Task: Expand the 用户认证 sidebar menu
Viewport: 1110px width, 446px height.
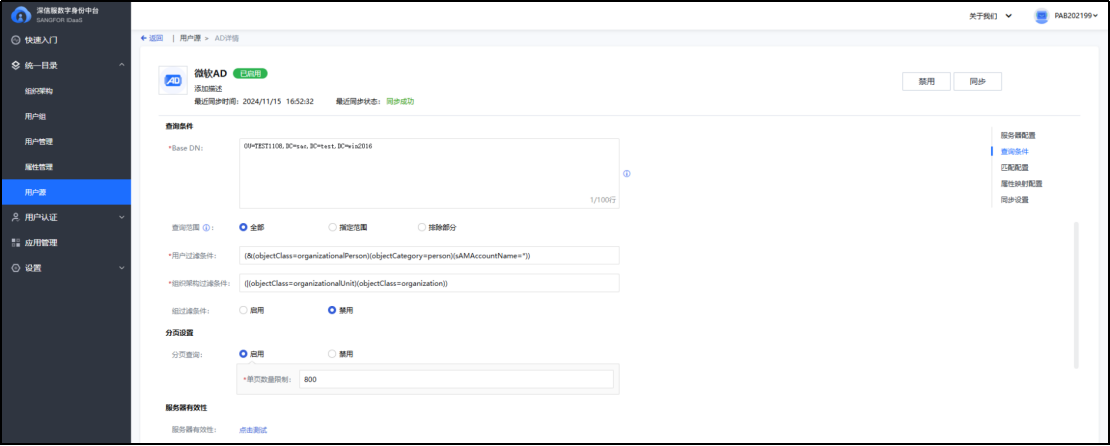Action: [65, 217]
